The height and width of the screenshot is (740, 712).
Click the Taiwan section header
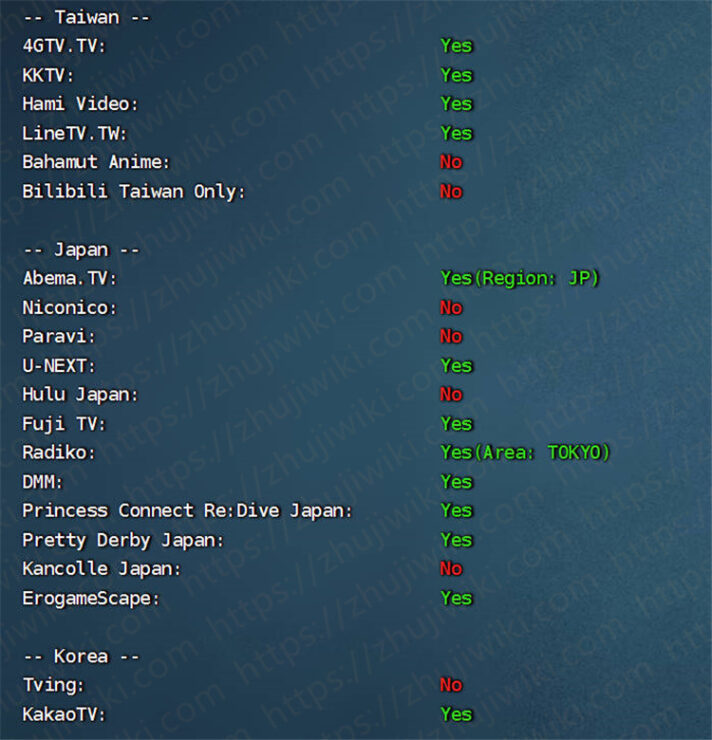point(87,17)
